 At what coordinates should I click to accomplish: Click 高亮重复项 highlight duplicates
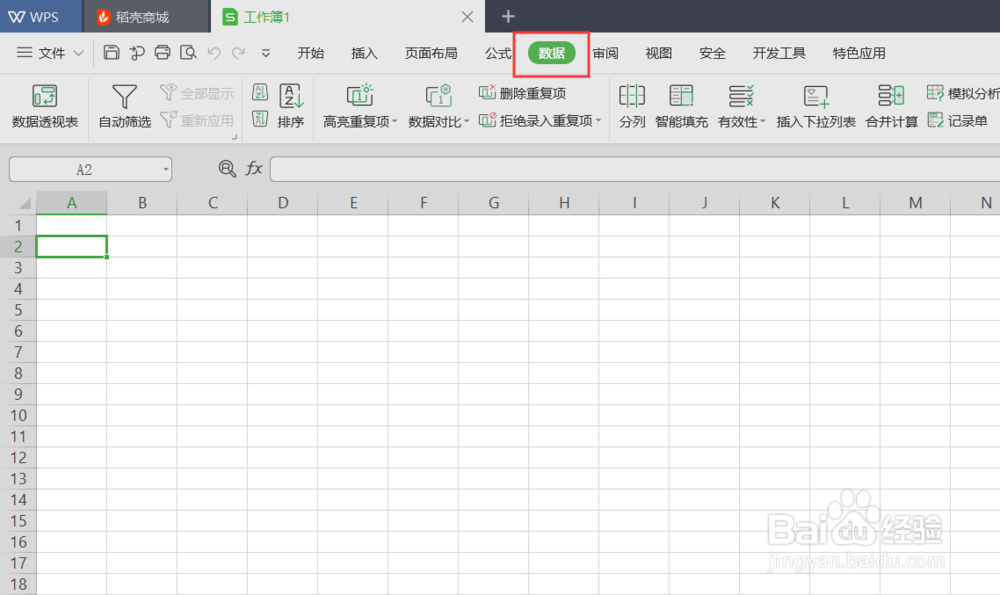(x=360, y=106)
